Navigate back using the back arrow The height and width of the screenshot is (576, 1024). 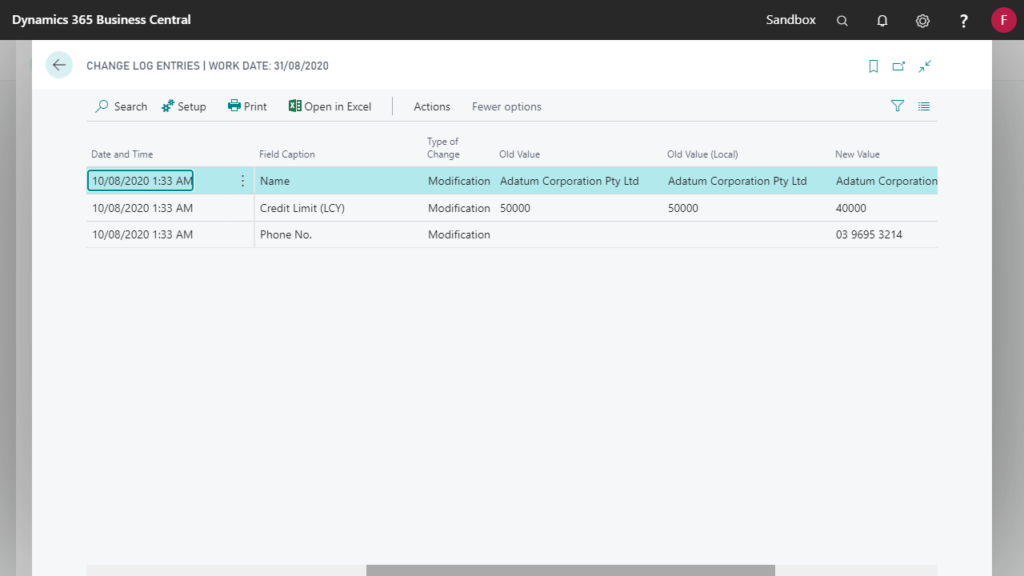coord(59,65)
